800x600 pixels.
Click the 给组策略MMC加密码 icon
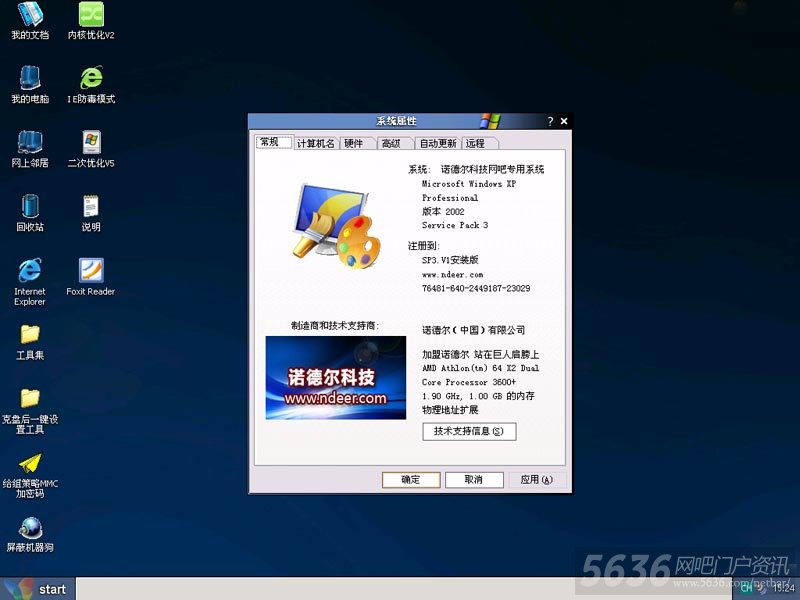click(30, 476)
